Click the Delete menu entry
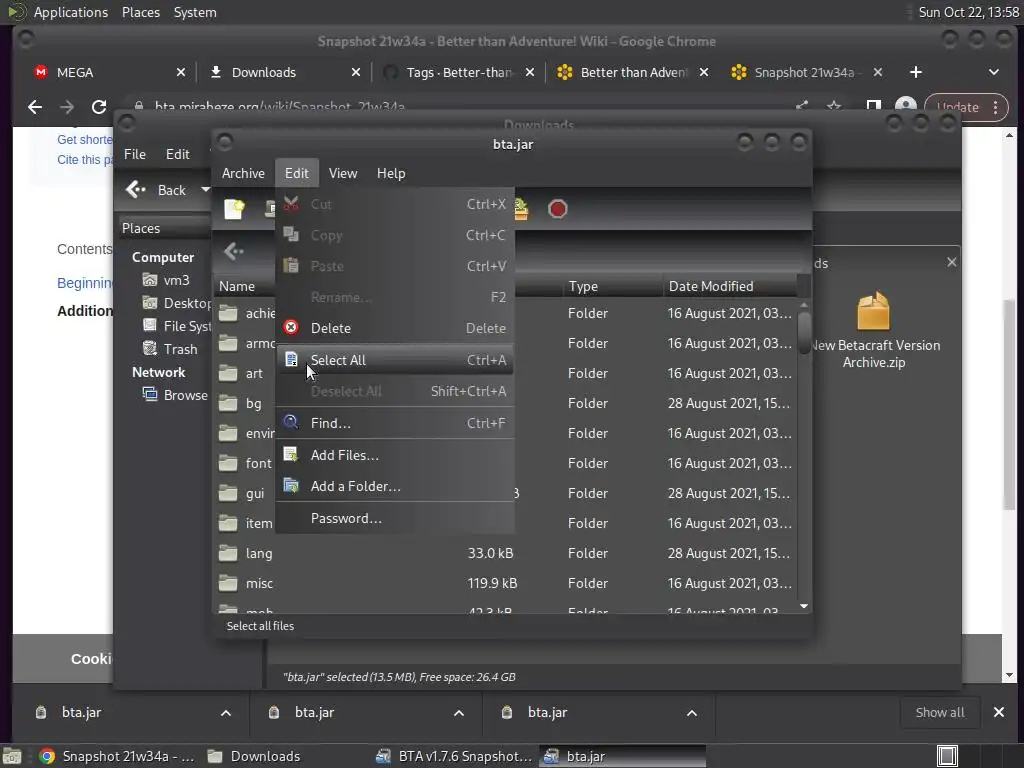Viewport: 1024px width, 768px height. 395,328
